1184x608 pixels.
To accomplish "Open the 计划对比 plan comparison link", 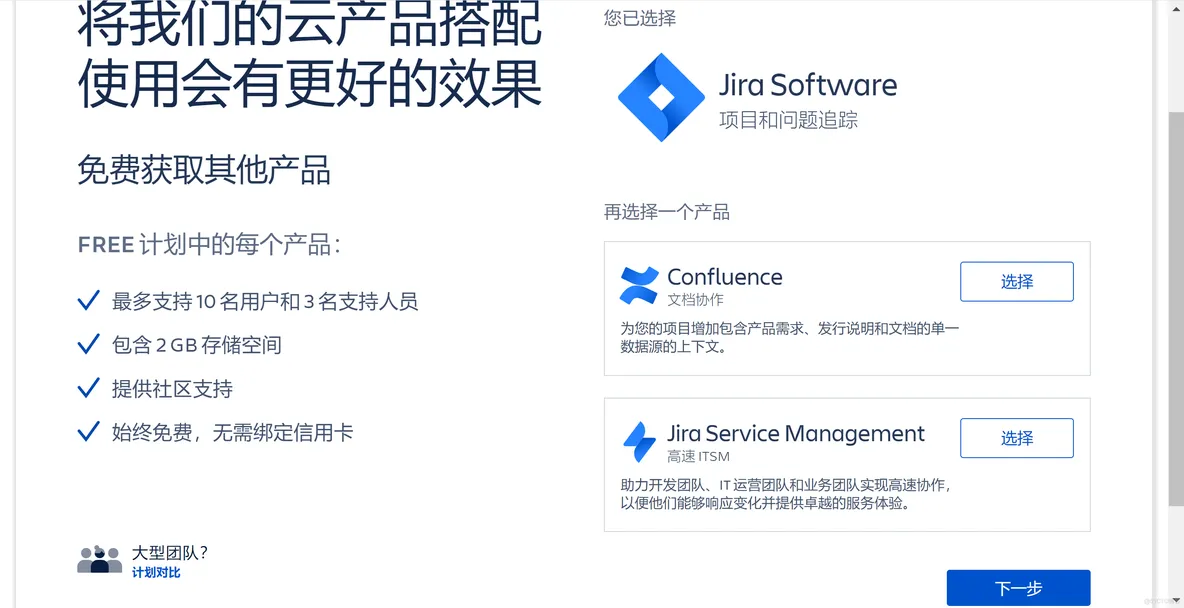I will (x=156, y=573).
